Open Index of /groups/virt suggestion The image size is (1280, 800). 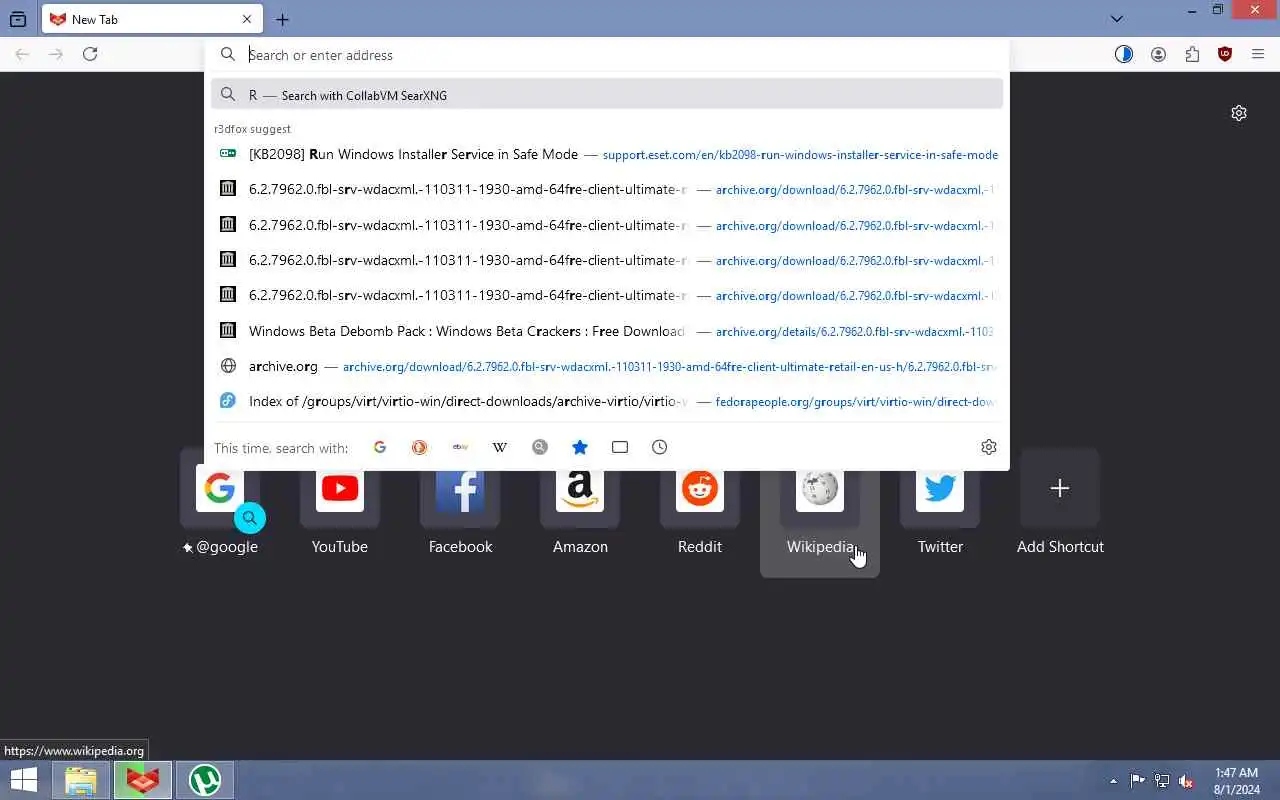607,401
